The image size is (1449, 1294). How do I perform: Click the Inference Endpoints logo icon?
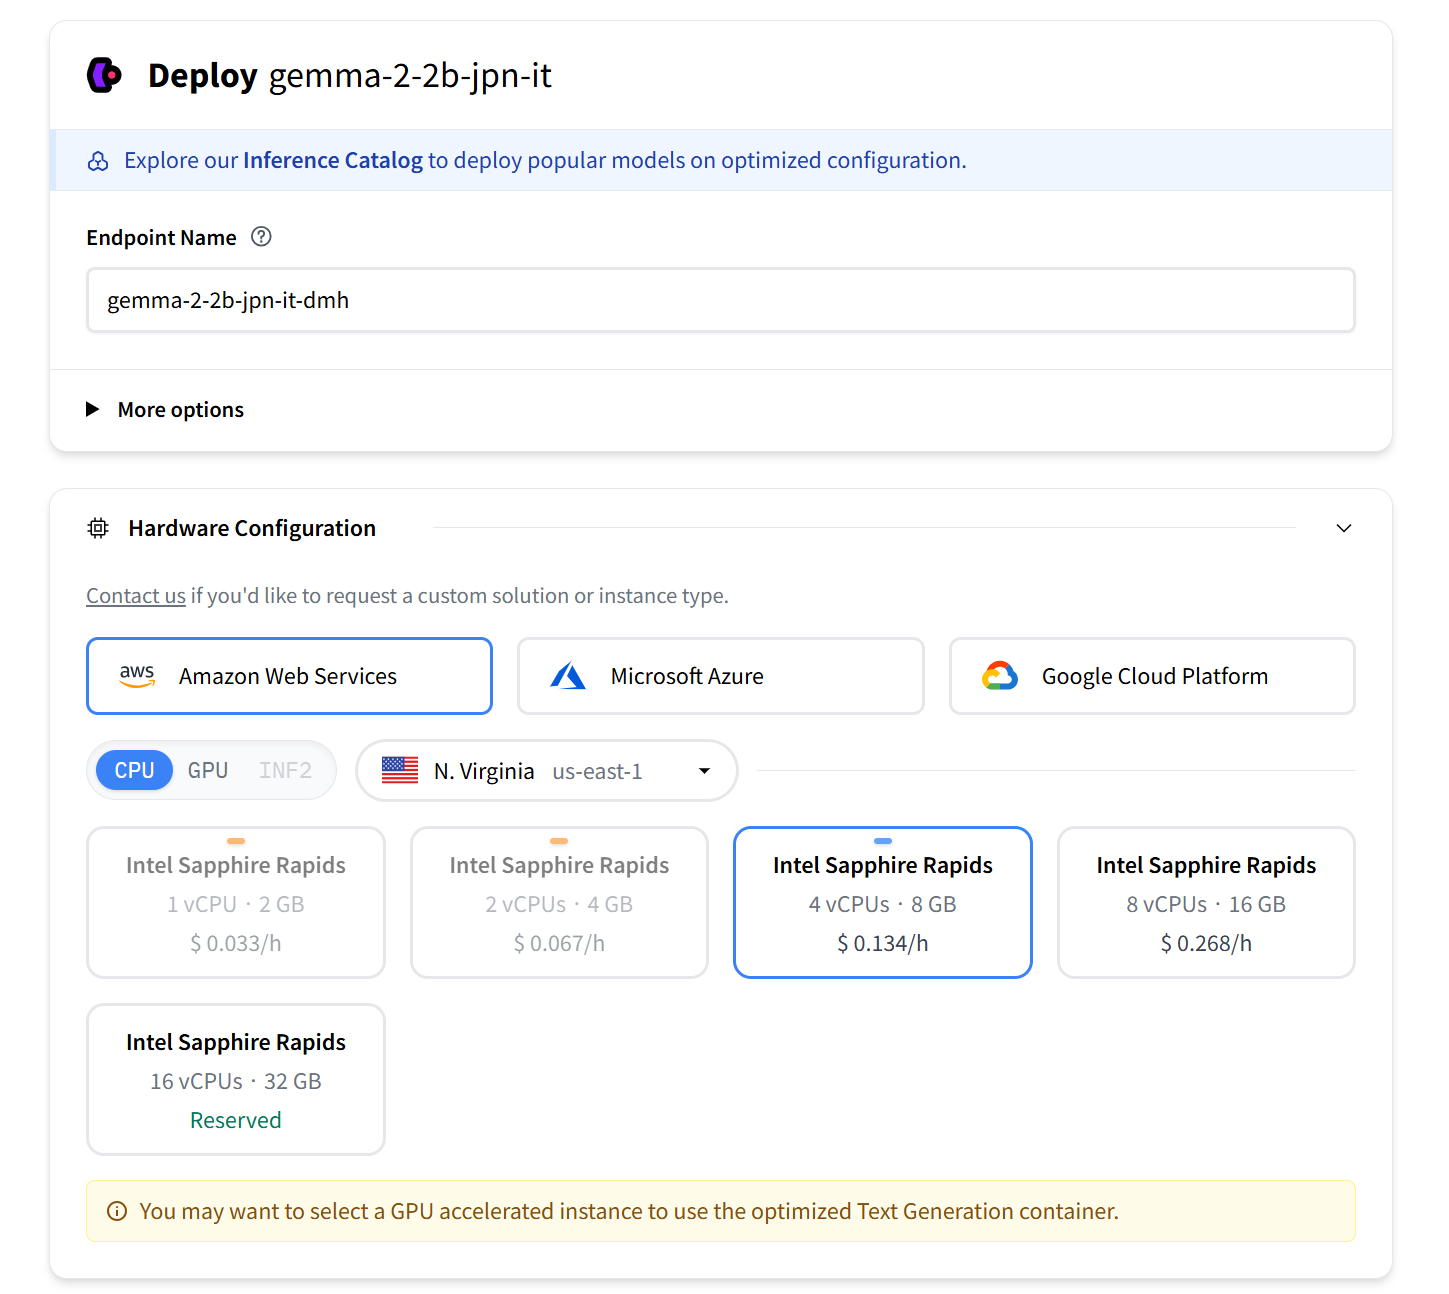pos(104,75)
